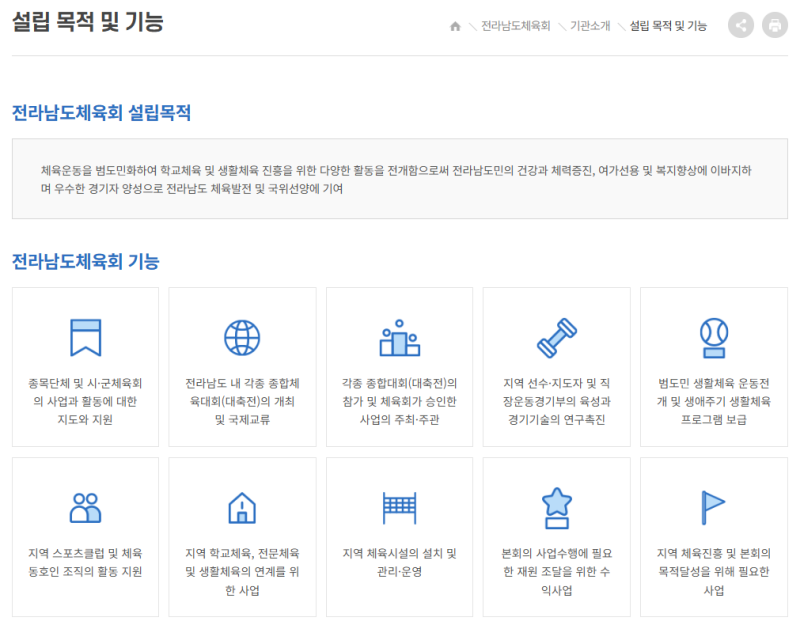Open 기관소개 breadcrumb link
Screen dimensions: 800x625
tap(590, 26)
